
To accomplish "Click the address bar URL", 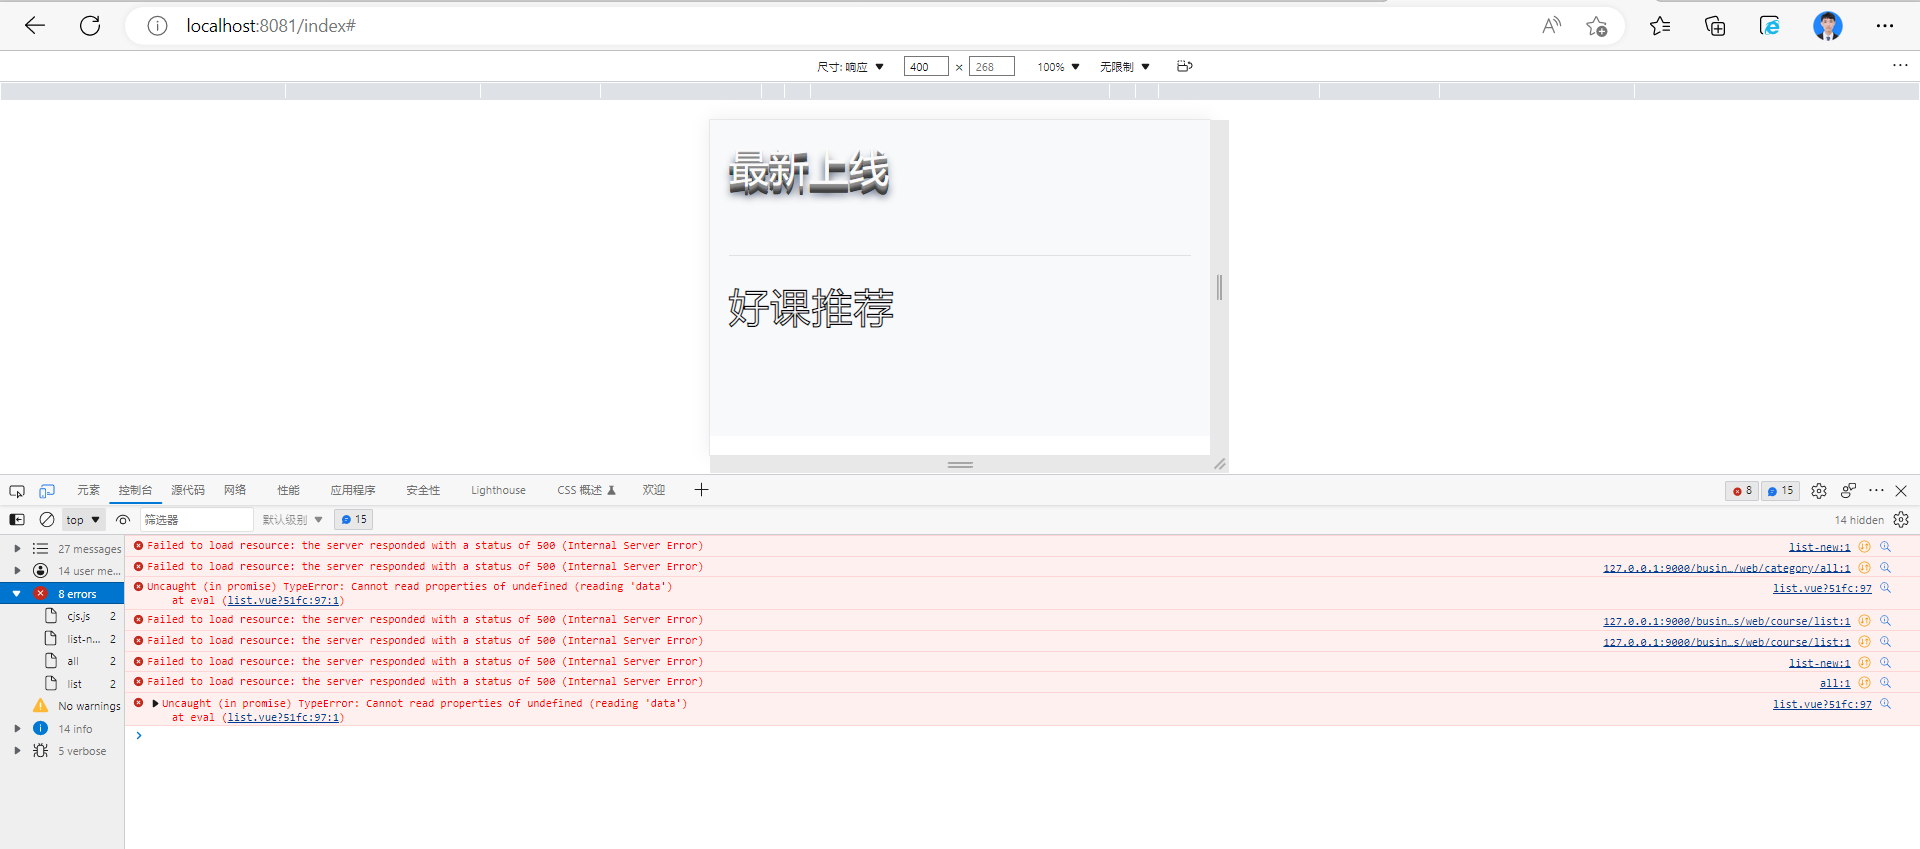I will [271, 26].
